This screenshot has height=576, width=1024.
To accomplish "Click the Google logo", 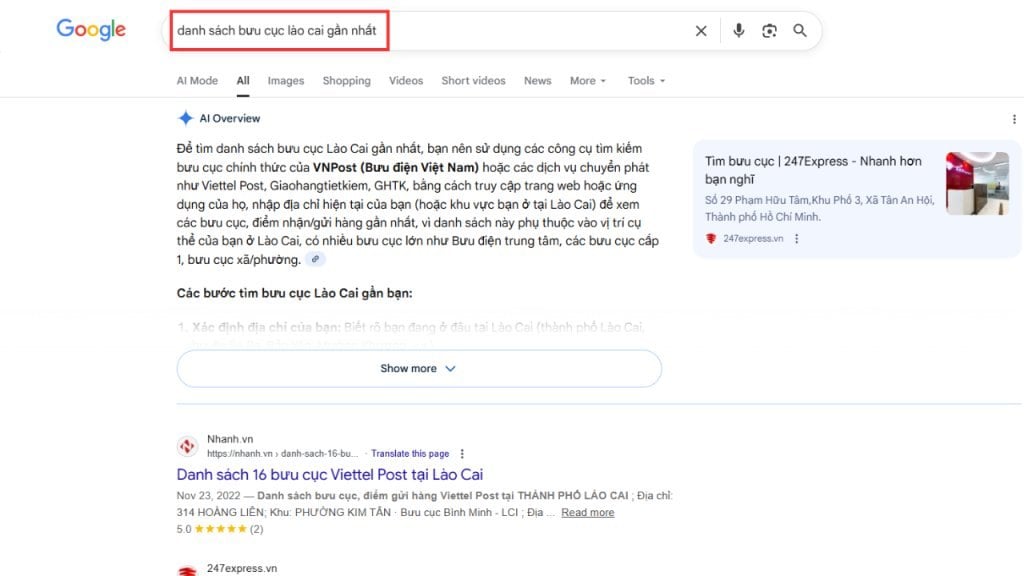I will (91, 30).
